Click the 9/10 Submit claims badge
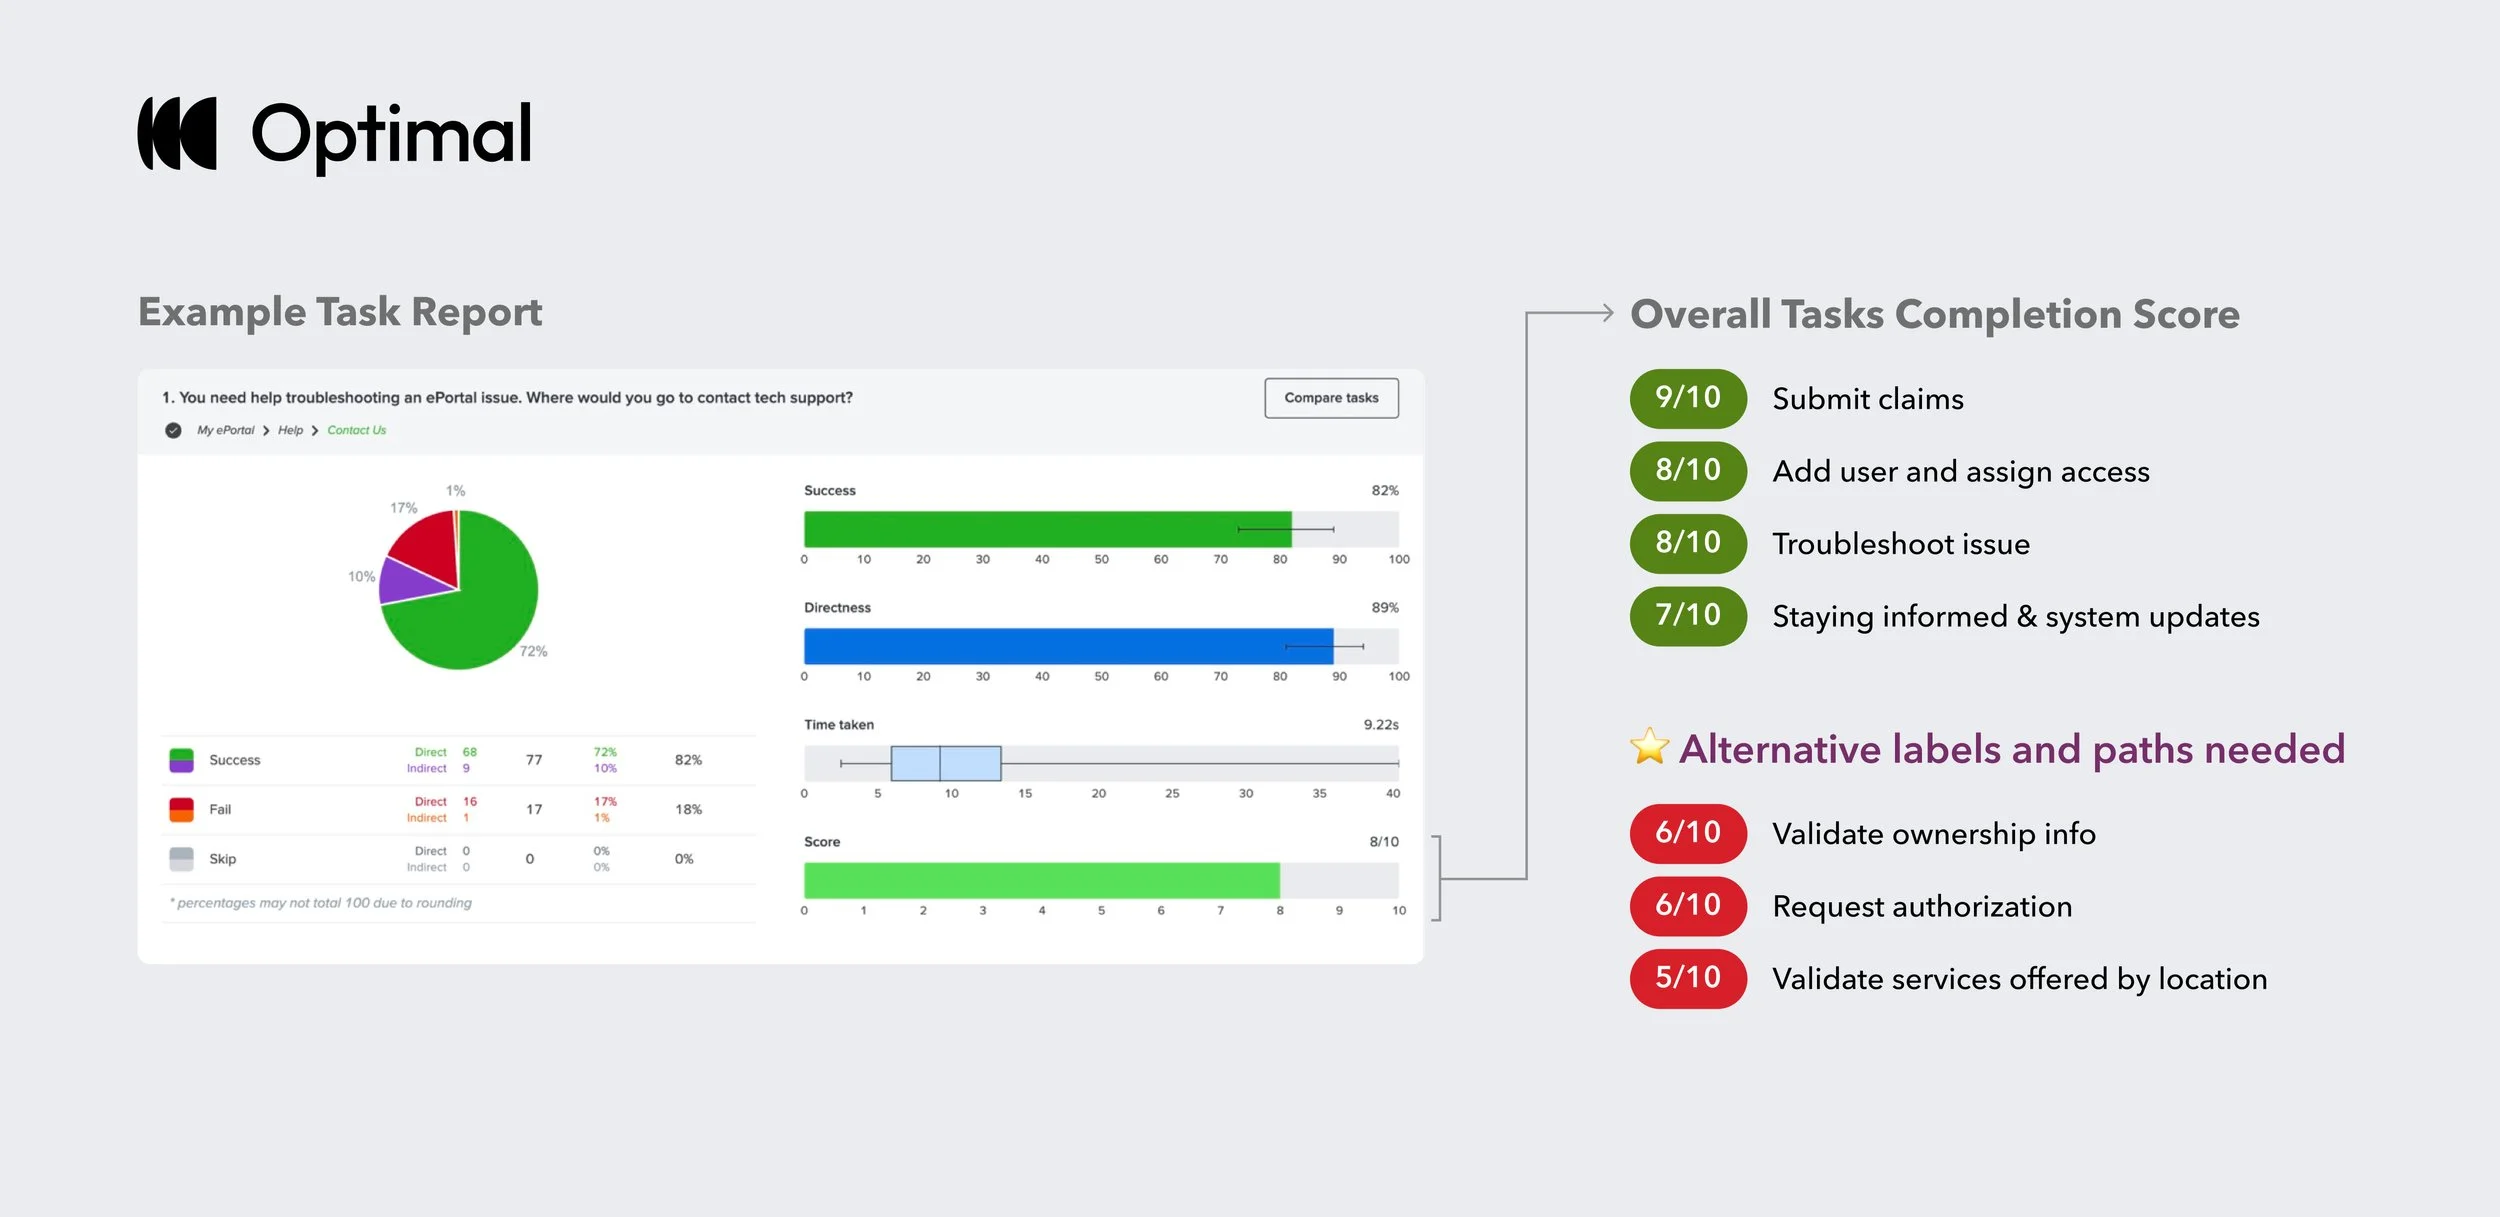The height and width of the screenshot is (1217, 2500). (x=1687, y=398)
